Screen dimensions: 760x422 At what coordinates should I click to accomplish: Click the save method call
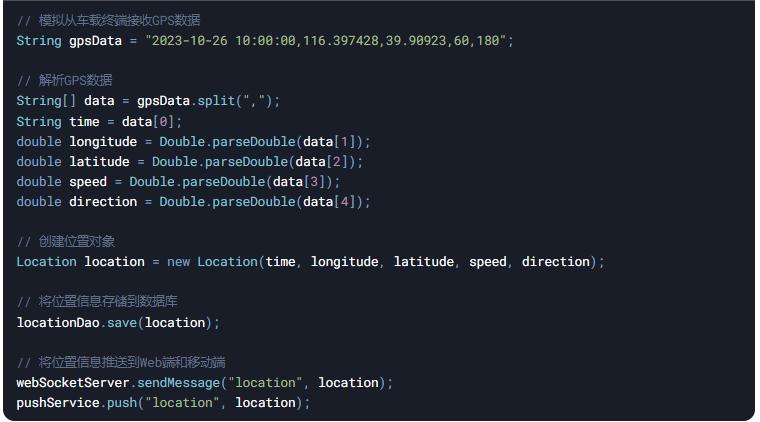pyautogui.click(x=122, y=322)
